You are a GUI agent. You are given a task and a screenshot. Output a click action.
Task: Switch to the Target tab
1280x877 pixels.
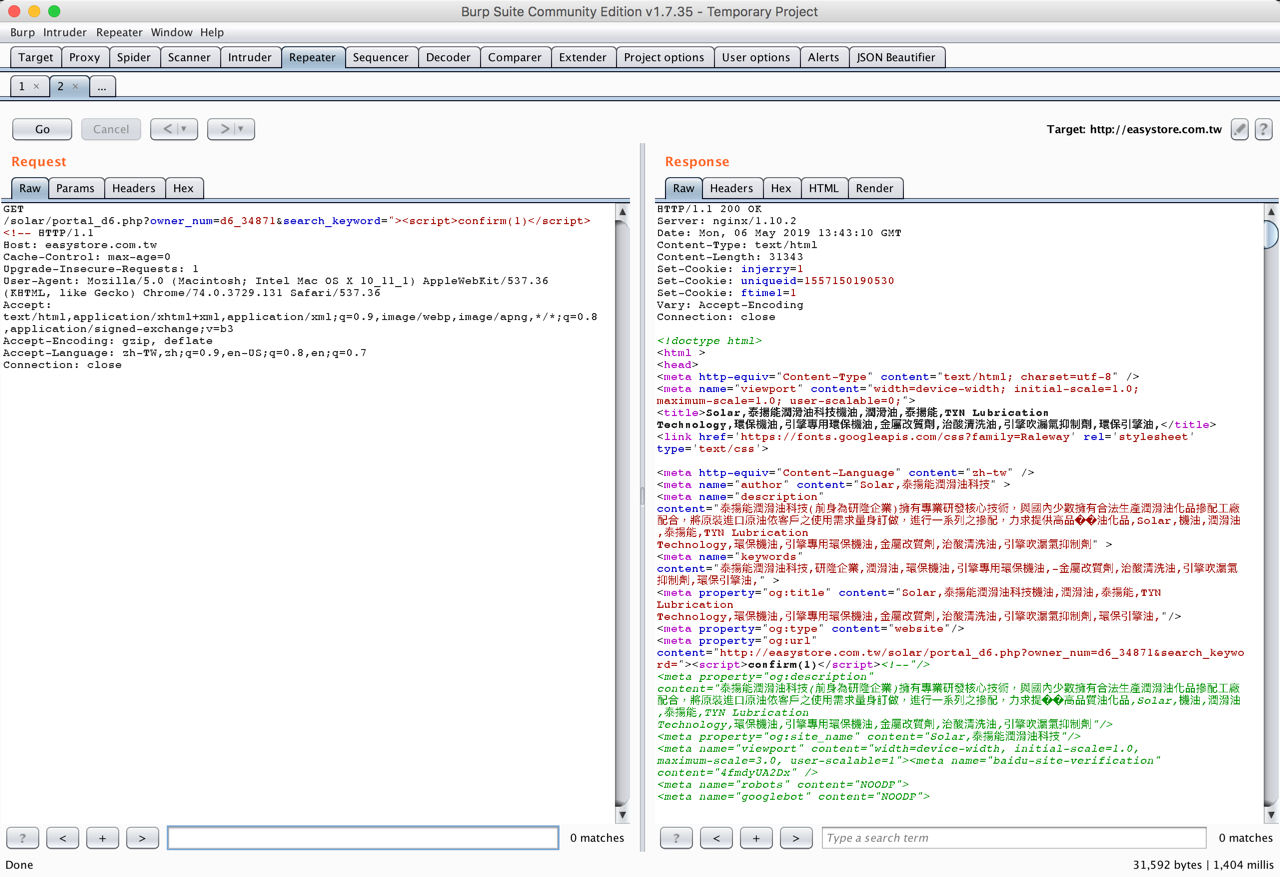[x=36, y=58]
